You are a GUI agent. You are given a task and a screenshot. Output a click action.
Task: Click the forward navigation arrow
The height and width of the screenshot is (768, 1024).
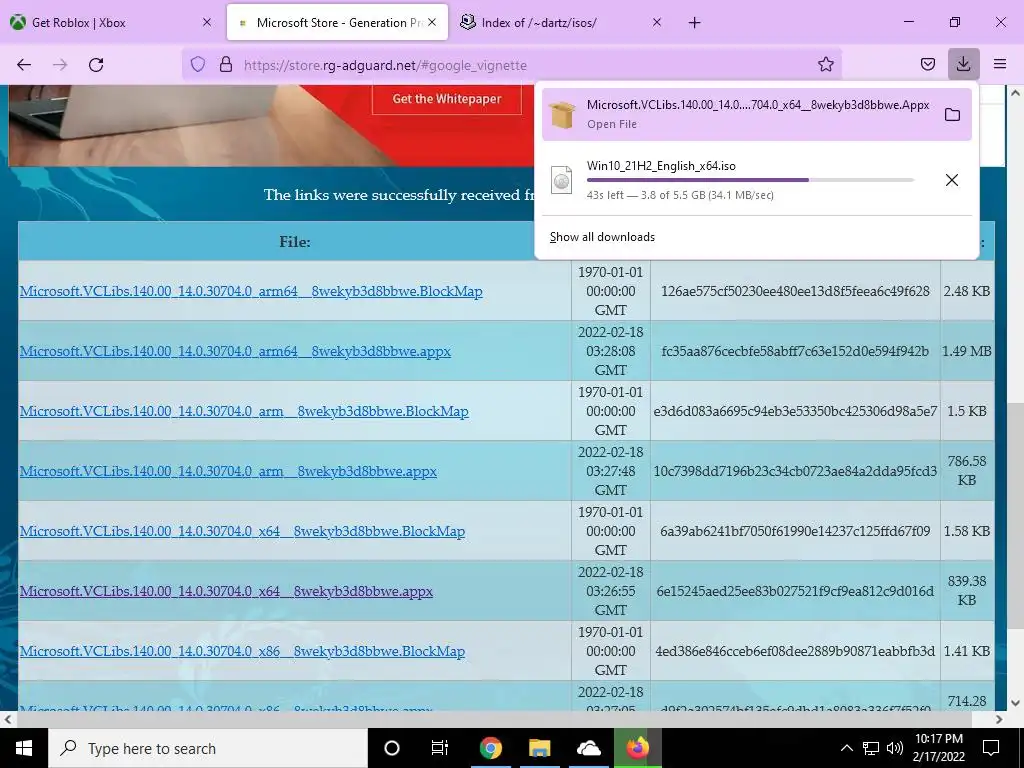click(x=60, y=65)
